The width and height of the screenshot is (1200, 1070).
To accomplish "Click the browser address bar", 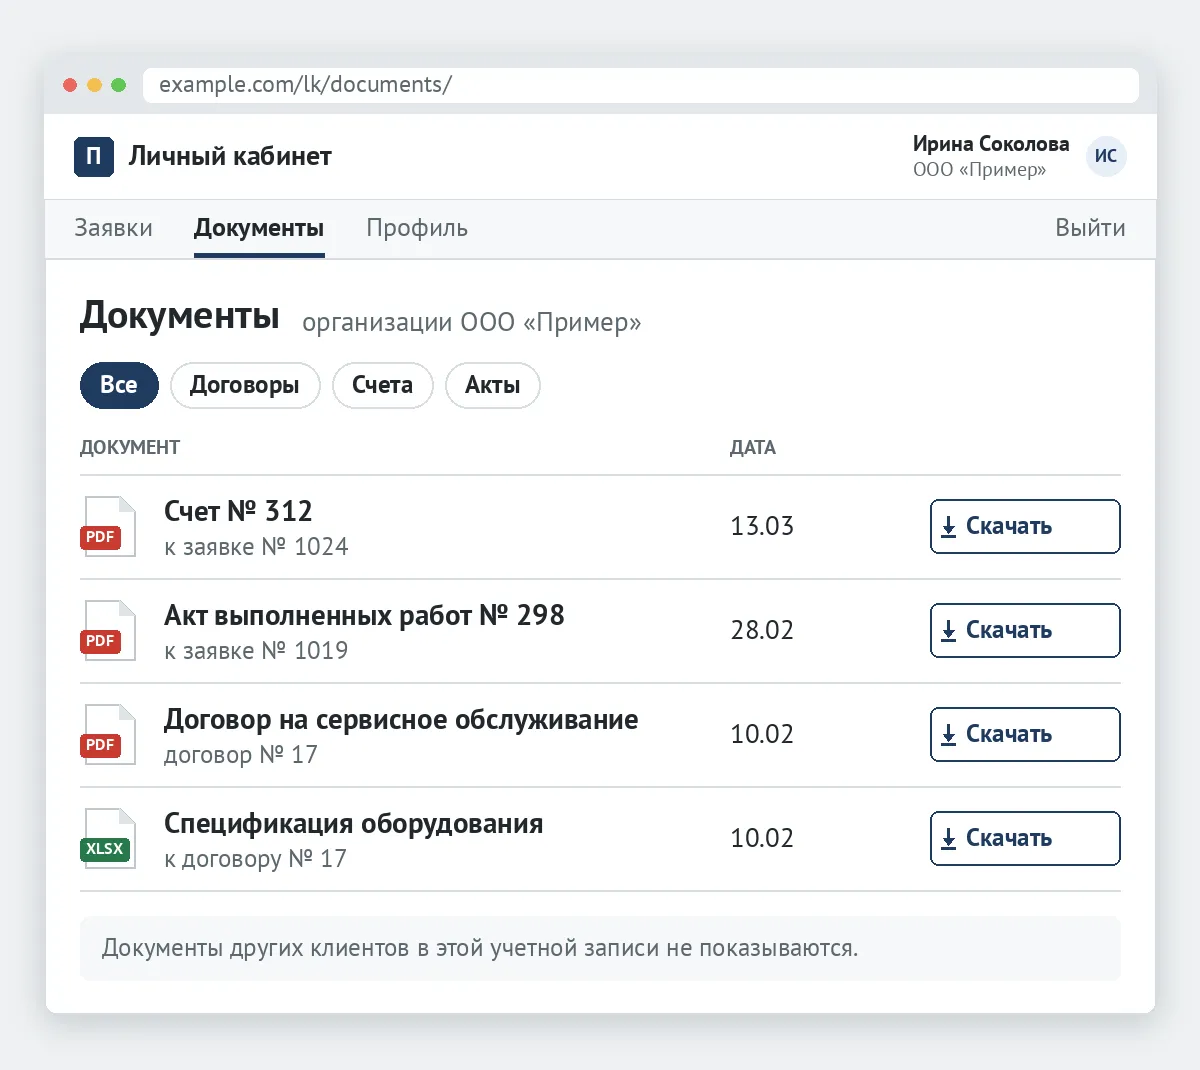I will tap(641, 85).
